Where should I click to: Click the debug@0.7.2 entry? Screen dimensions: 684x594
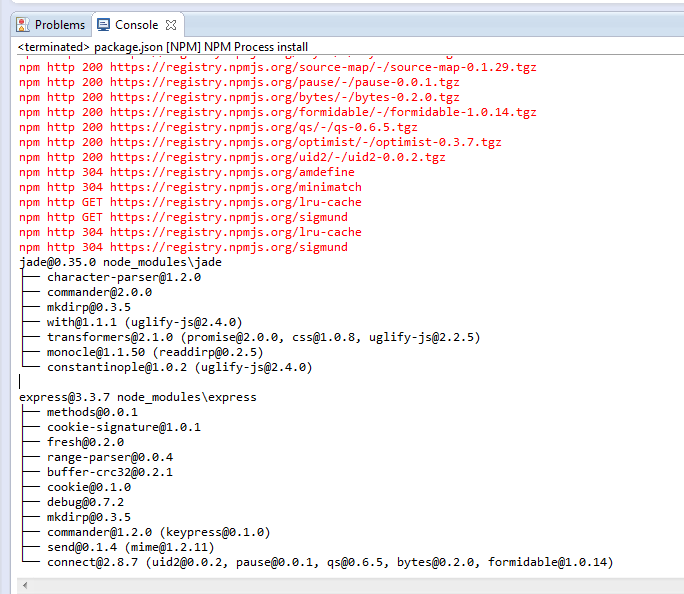point(86,502)
